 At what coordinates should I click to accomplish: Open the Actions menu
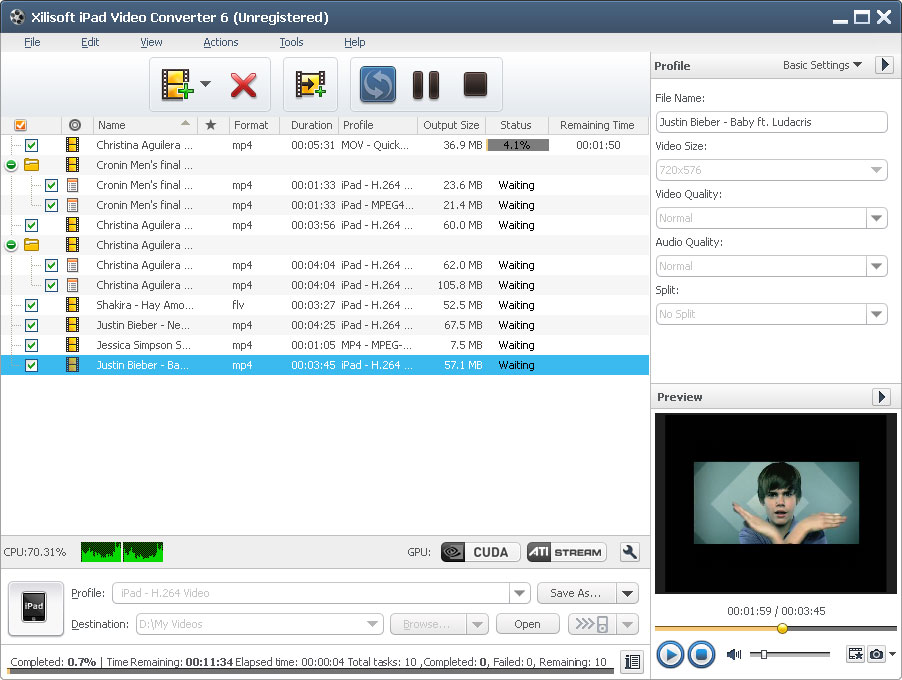point(220,42)
